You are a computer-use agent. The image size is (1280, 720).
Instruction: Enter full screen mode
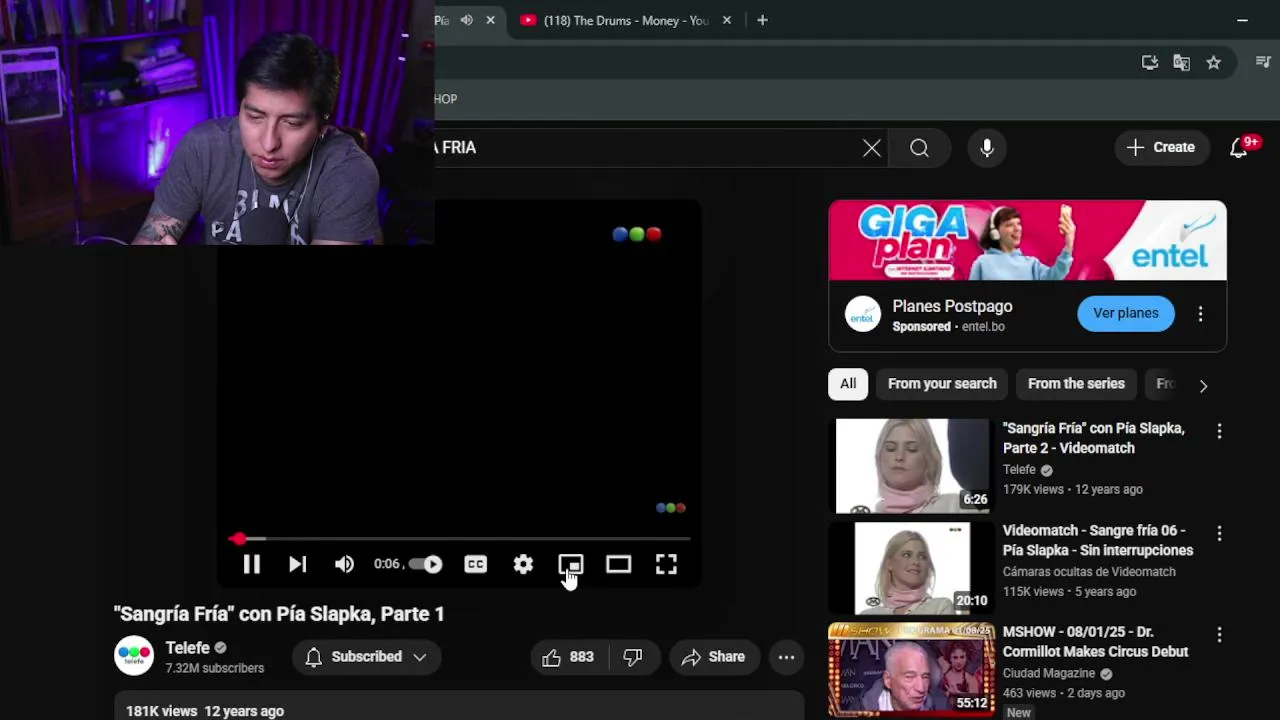point(666,565)
